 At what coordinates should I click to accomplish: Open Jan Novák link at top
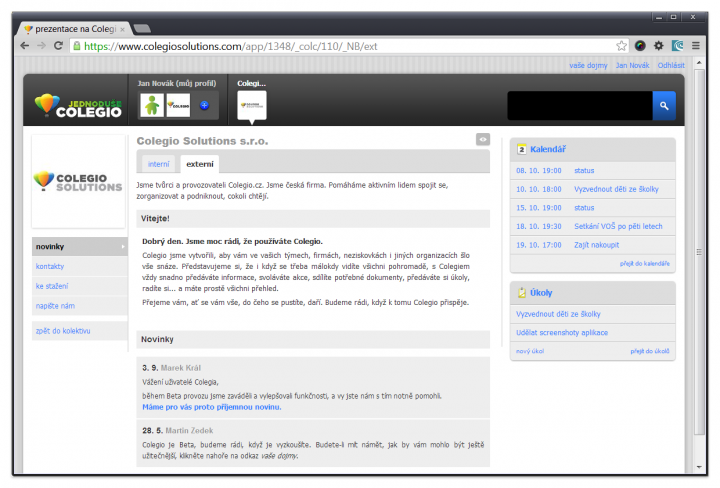632,66
